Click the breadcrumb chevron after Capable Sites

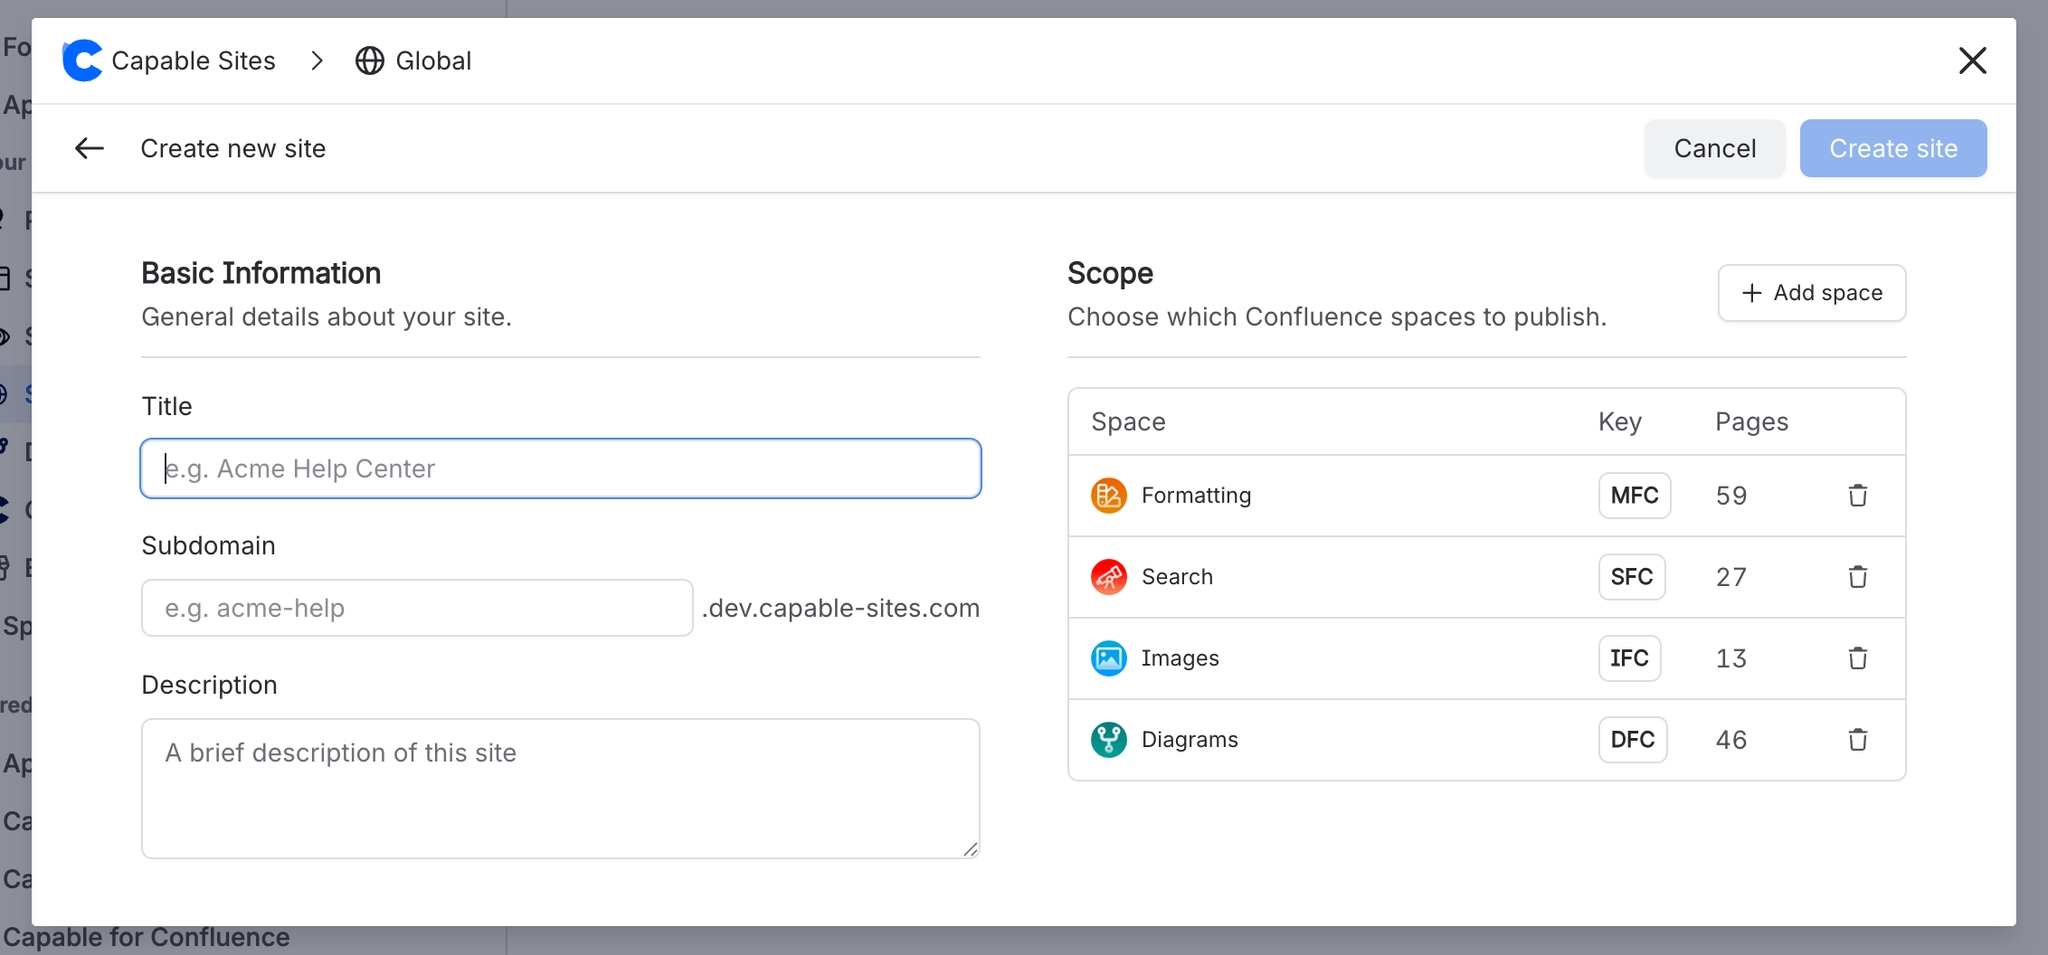317,61
